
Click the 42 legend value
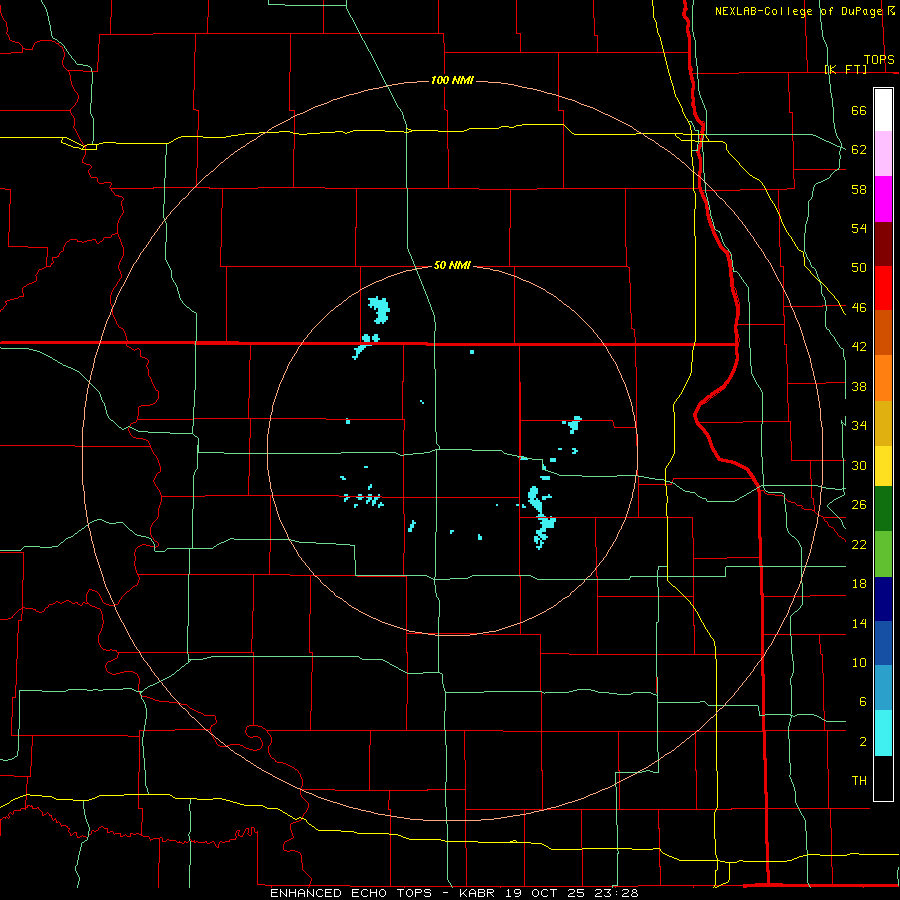click(x=859, y=347)
